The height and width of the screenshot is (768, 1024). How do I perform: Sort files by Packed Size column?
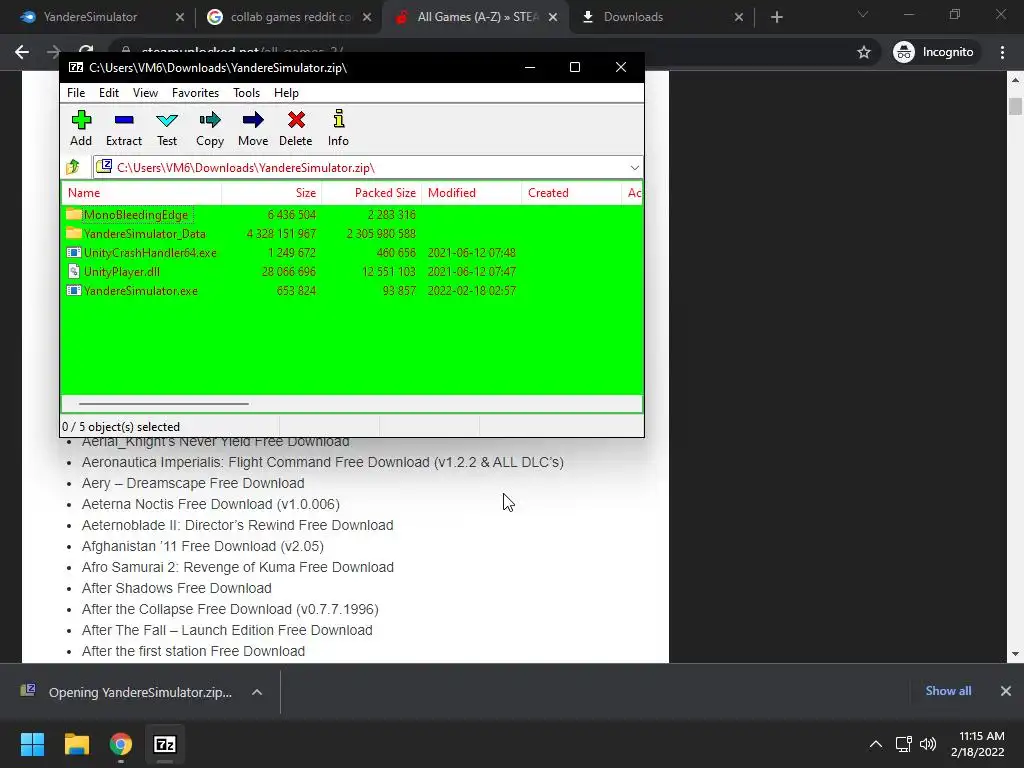[372, 193]
